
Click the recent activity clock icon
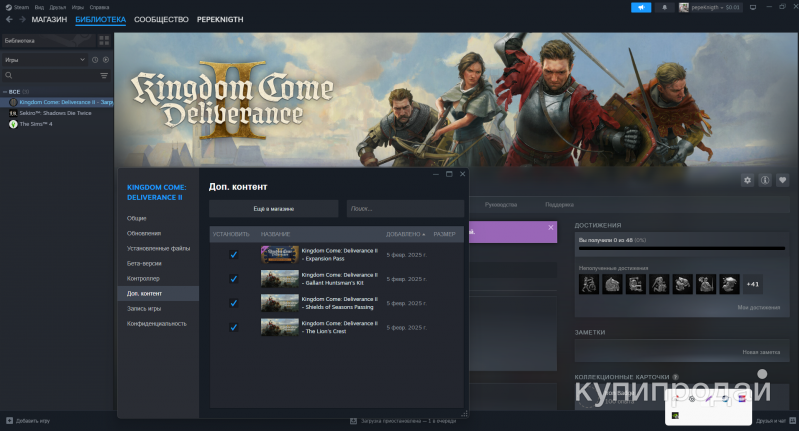[x=95, y=60]
